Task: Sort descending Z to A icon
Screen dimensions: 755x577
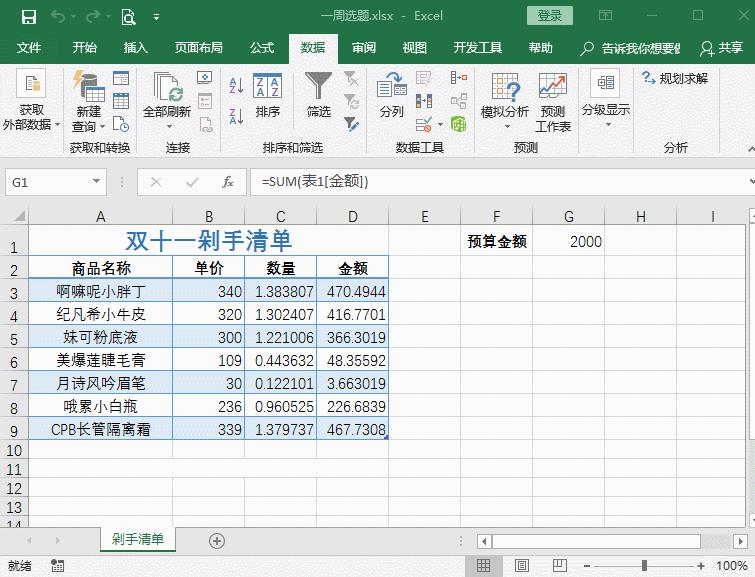Action: coord(236,116)
